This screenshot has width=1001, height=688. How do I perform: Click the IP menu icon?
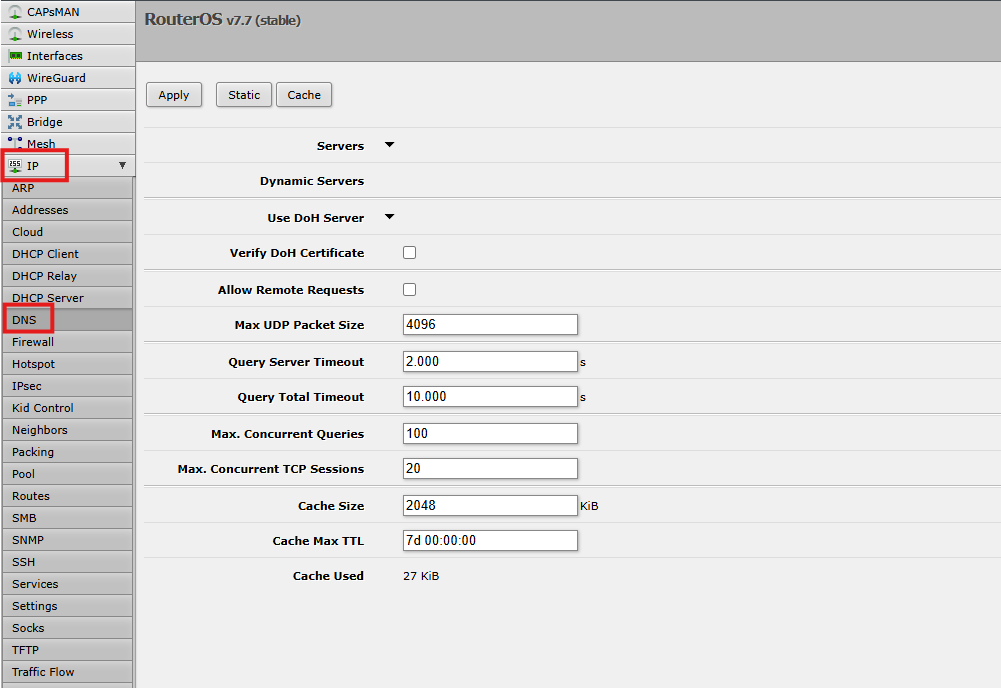coord(15,166)
